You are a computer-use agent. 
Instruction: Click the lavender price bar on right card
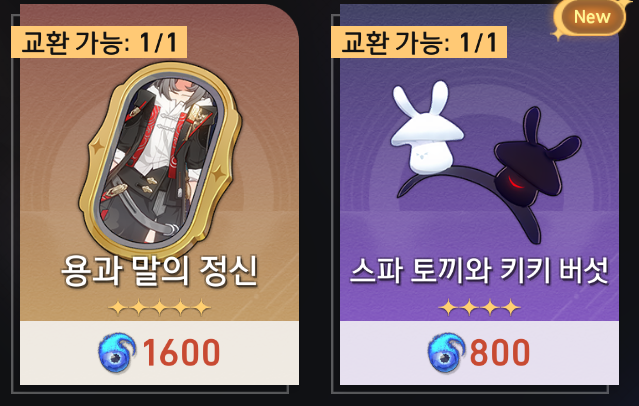[479, 353]
